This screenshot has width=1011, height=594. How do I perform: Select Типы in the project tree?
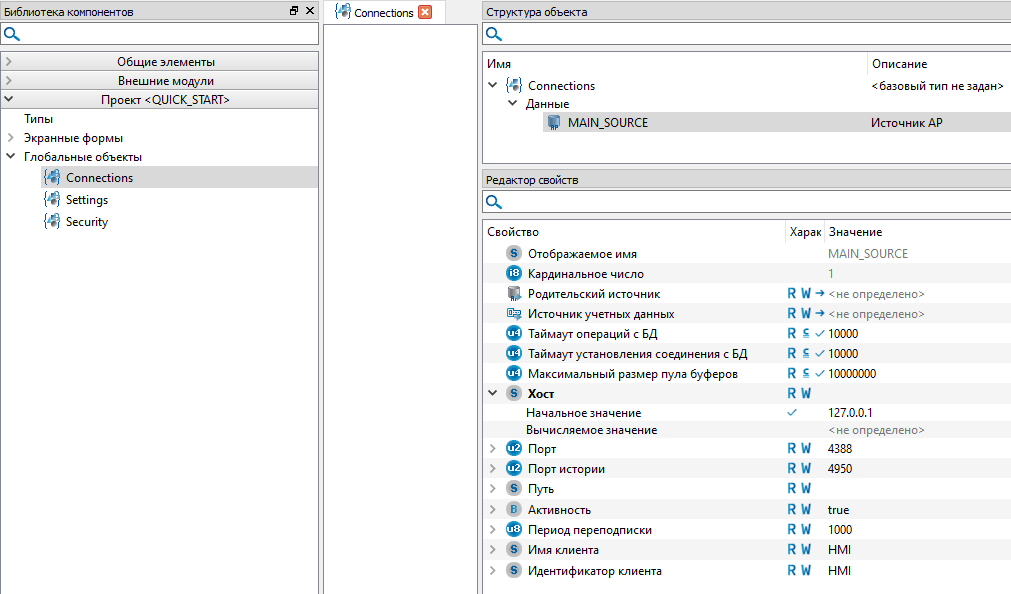[38, 119]
